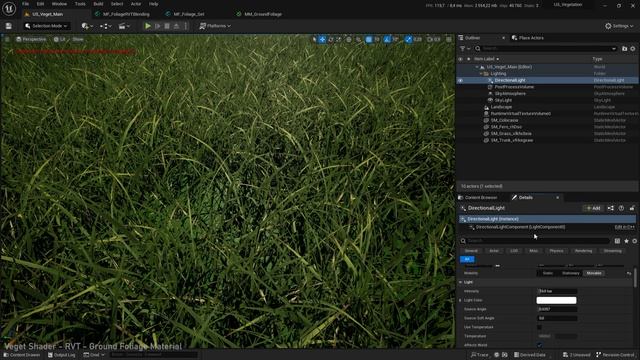
Task: Click the skip frame playback button
Action: (x=158, y=26)
